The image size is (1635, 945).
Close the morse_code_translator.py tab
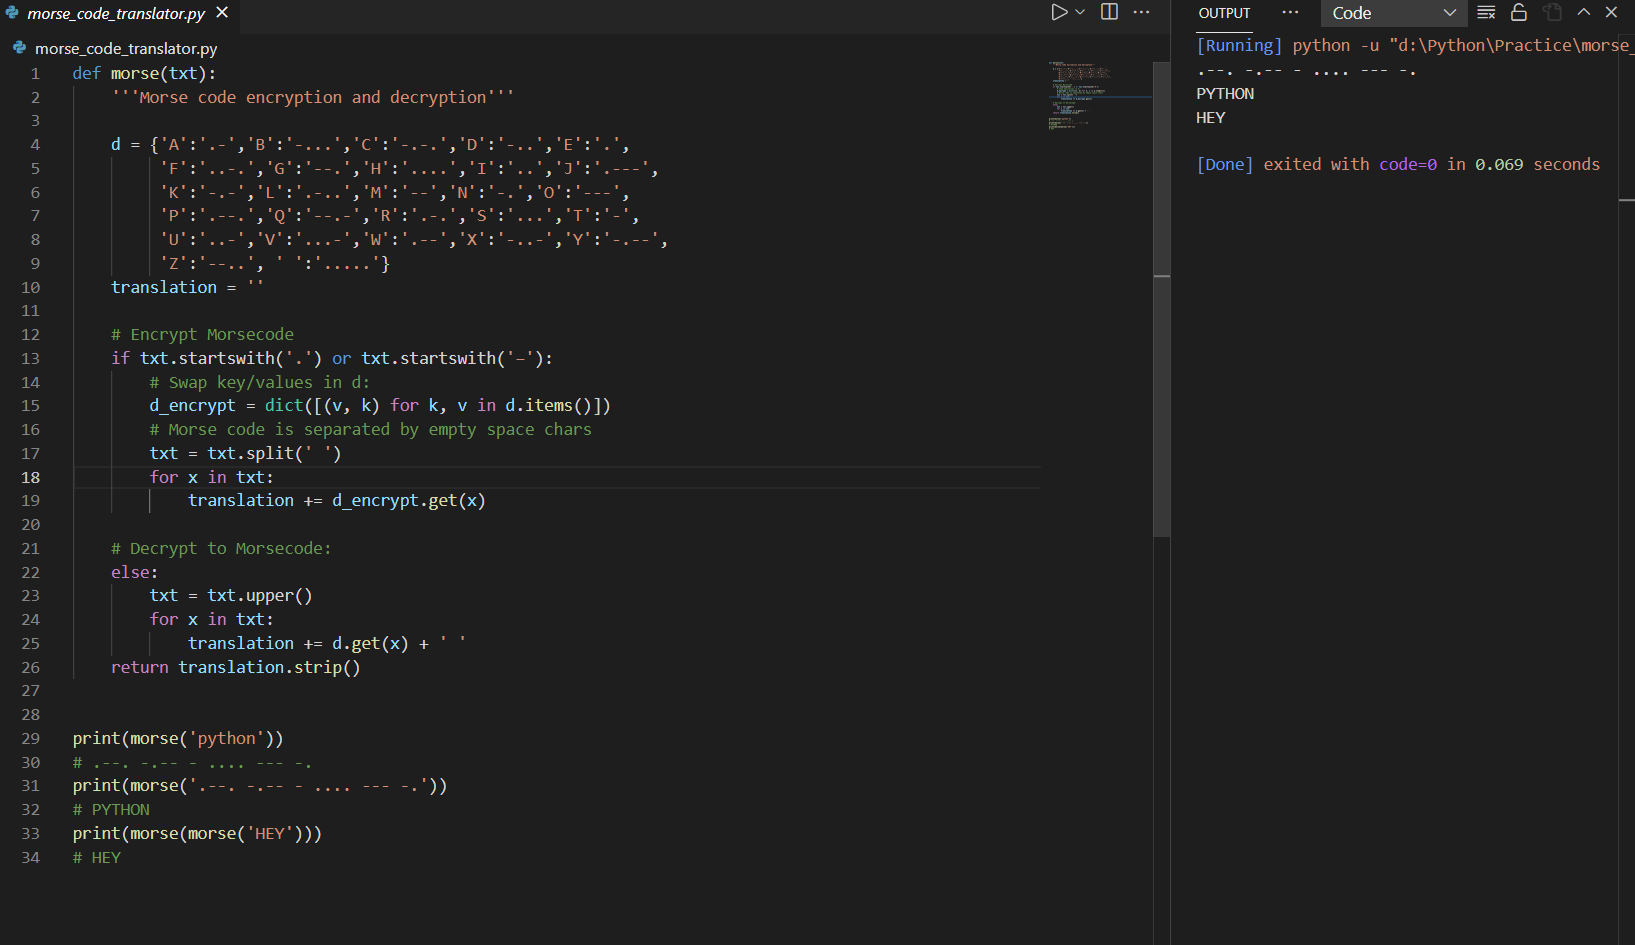(222, 12)
